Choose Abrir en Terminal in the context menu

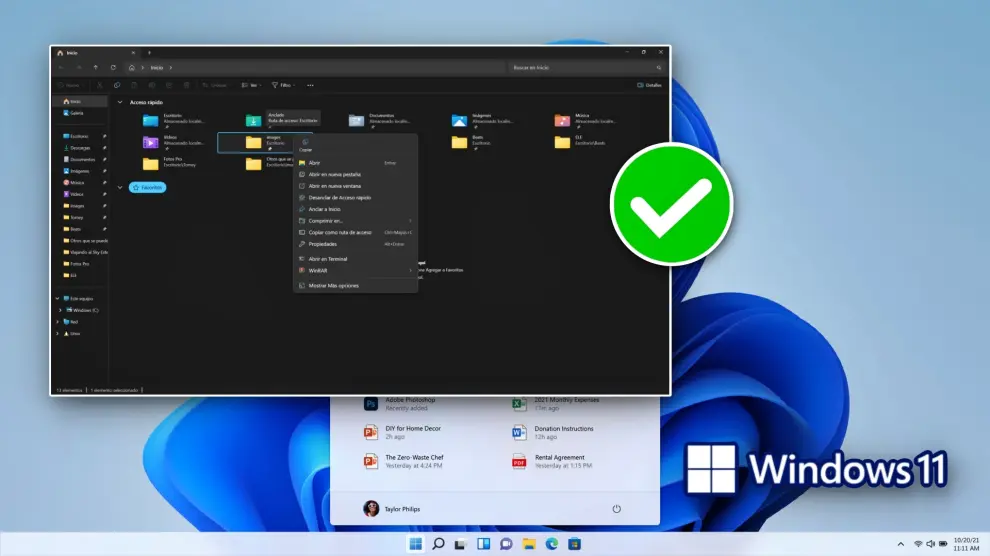[328, 259]
